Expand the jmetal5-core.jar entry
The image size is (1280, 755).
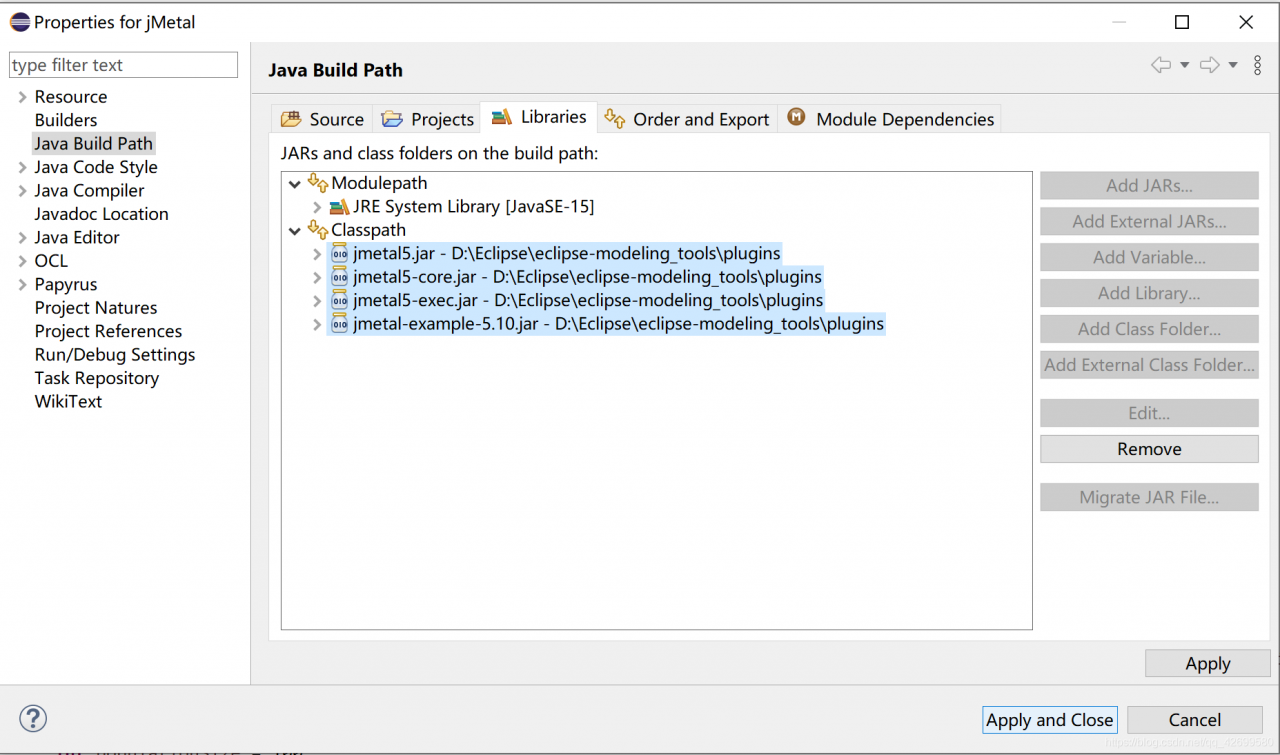(x=317, y=277)
